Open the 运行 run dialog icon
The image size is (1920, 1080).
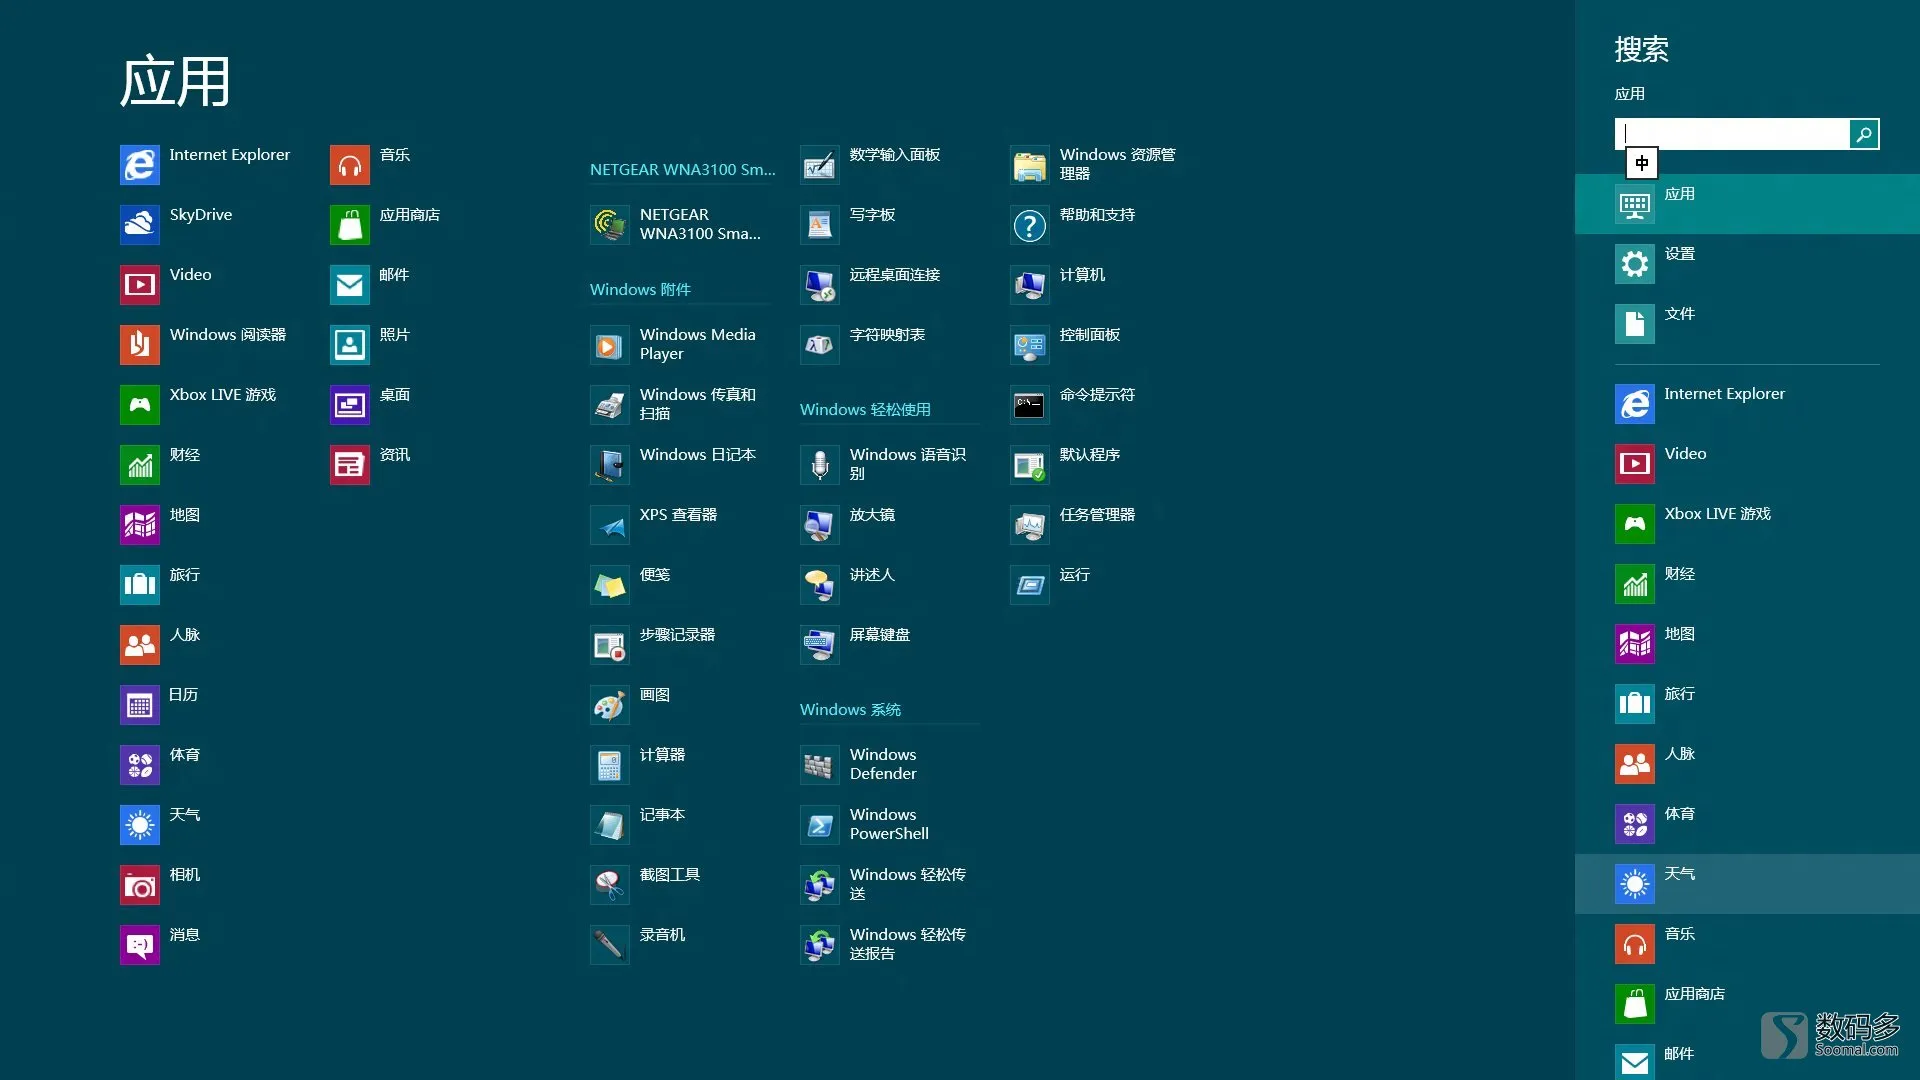[x=1030, y=585]
